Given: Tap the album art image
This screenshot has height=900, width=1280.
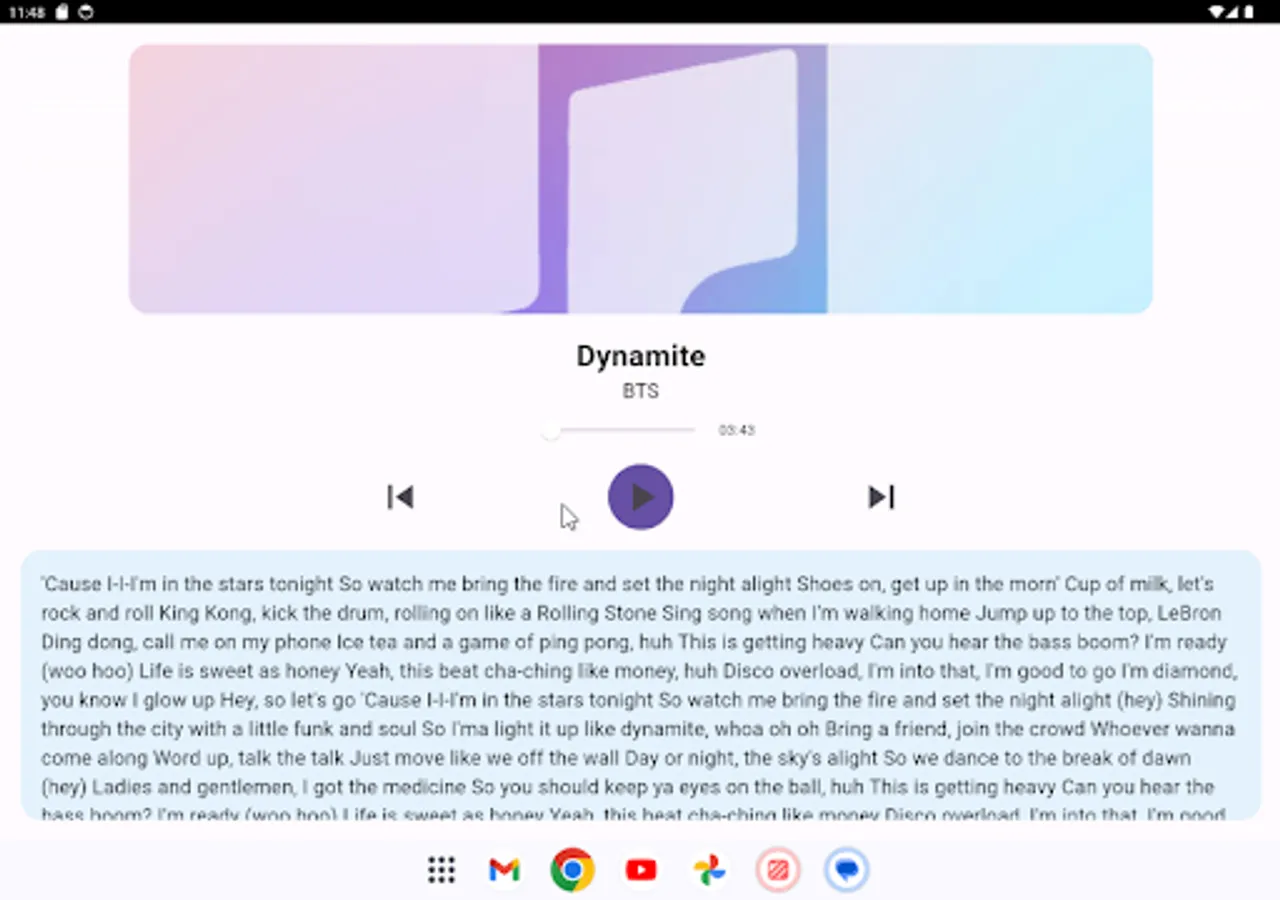Looking at the screenshot, I should tap(640, 177).
